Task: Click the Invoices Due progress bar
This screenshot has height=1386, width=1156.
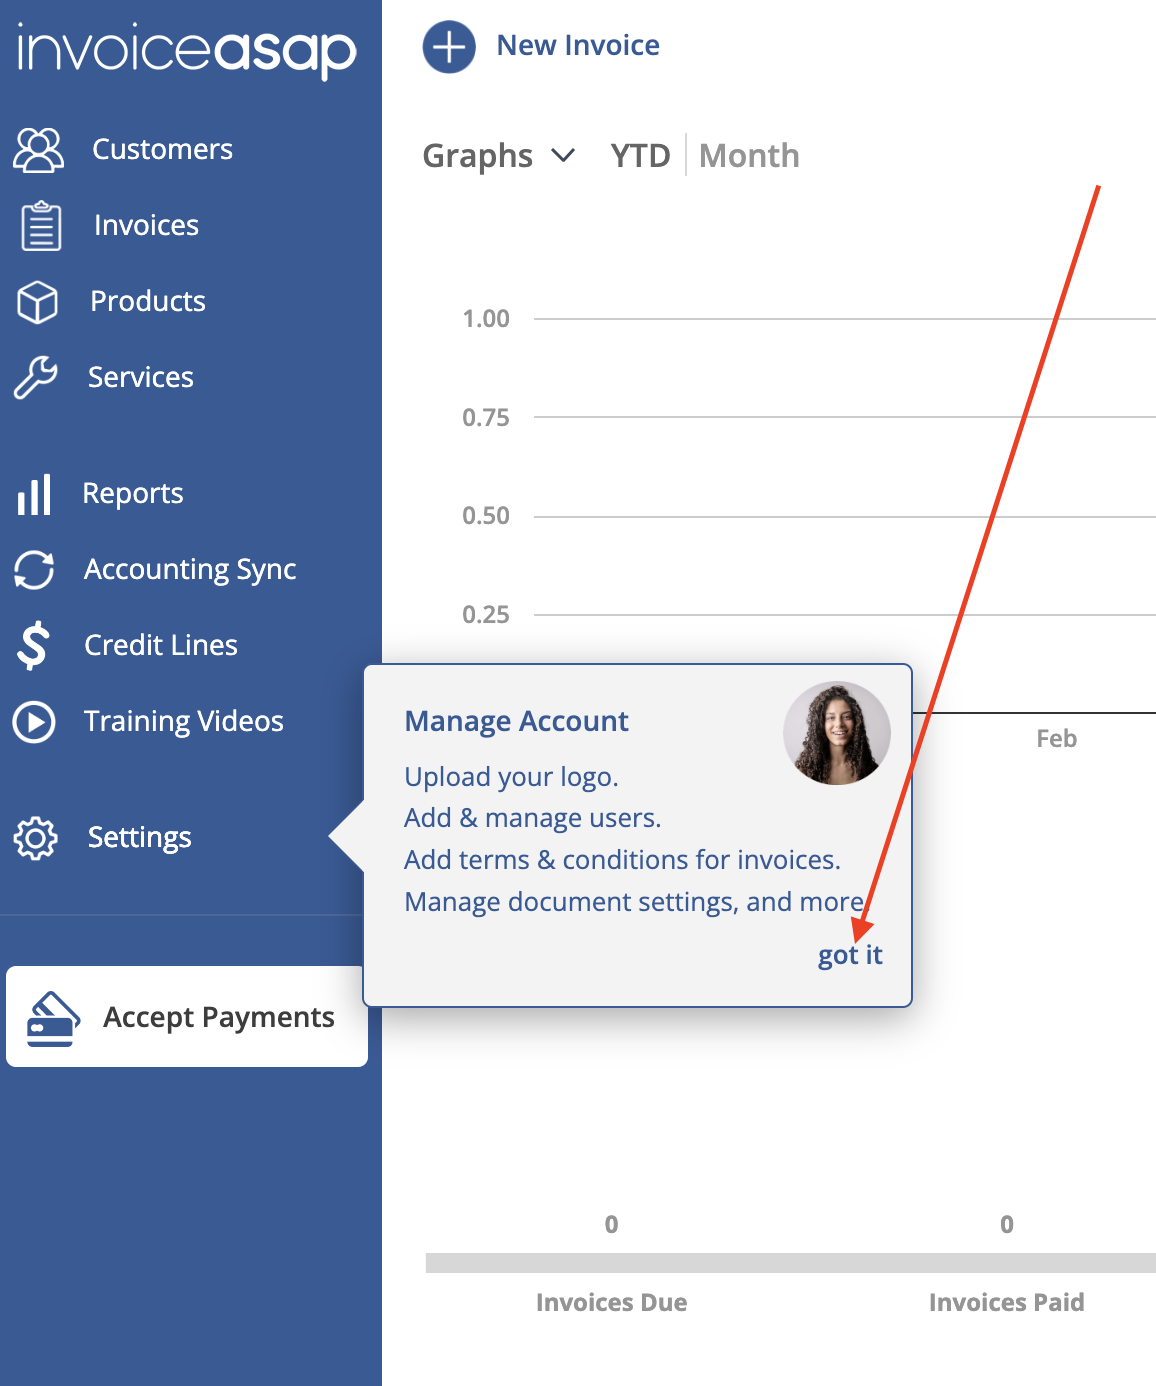Action: coord(611,1262)
